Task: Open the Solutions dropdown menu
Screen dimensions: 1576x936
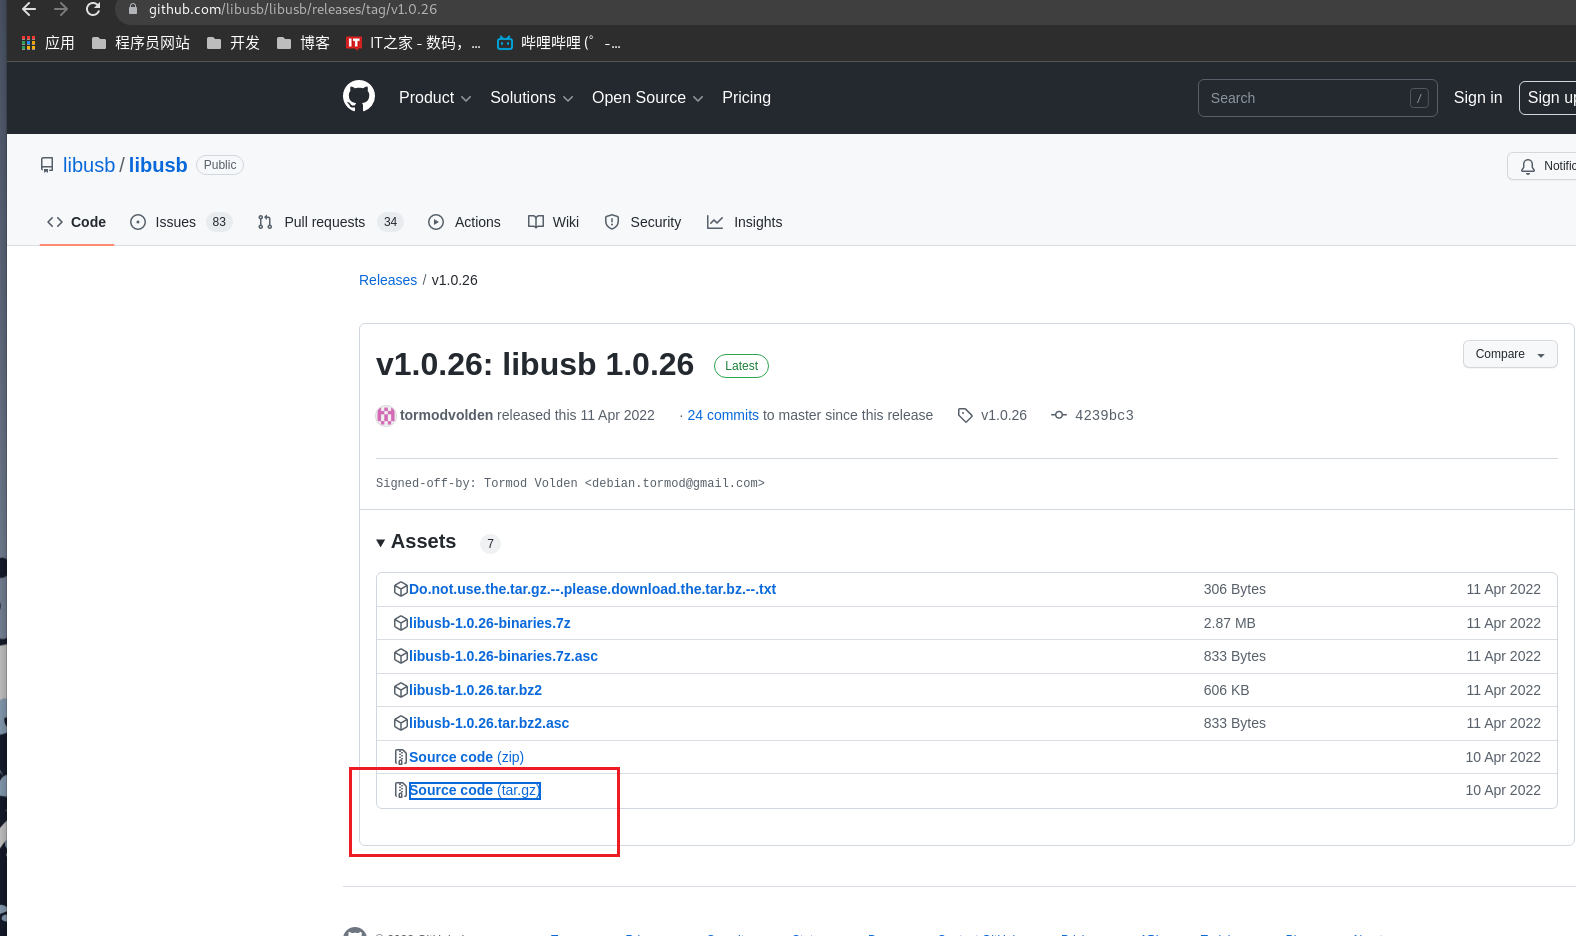Action: (x=531, y=97)
